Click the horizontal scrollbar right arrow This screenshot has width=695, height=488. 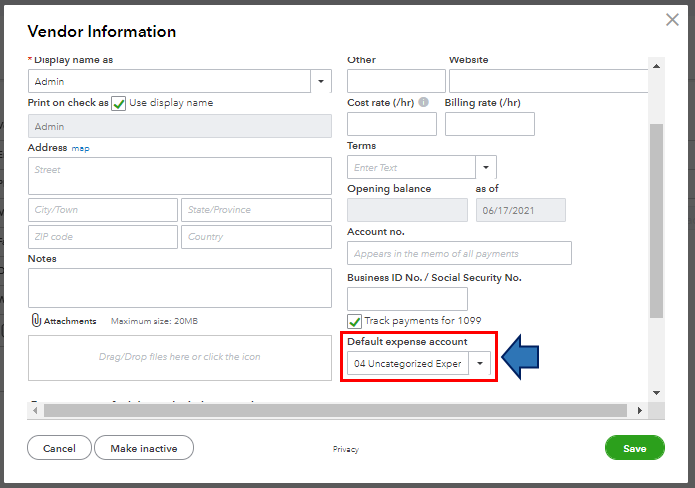click(639, 410)
